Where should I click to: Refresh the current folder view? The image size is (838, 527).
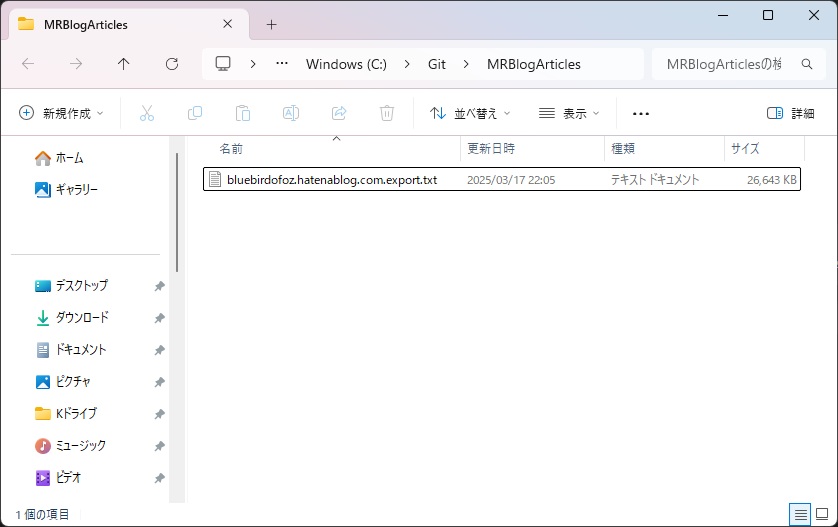coord(172,64)
